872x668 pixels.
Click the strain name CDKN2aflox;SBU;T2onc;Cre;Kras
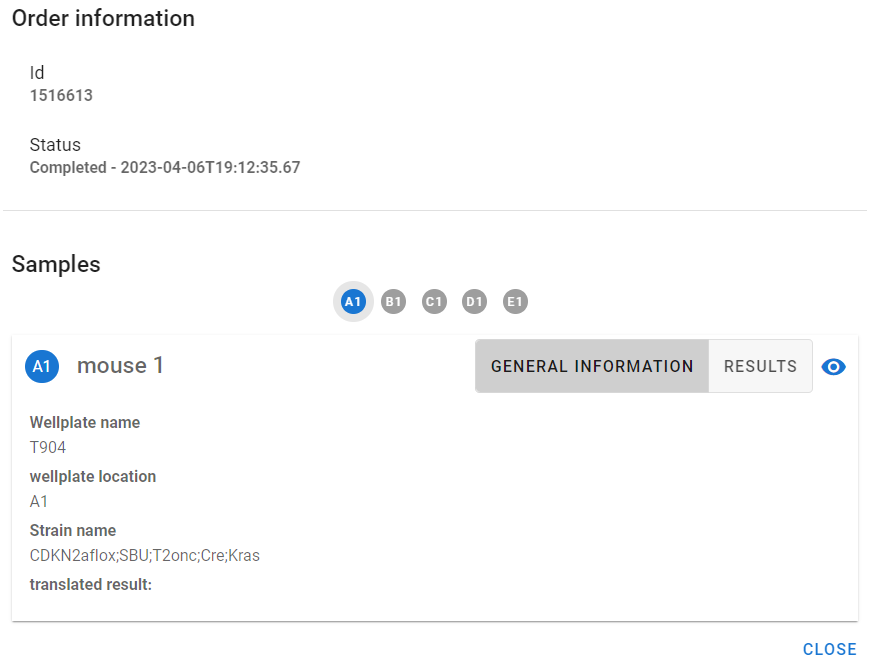[x=145, y=555]
